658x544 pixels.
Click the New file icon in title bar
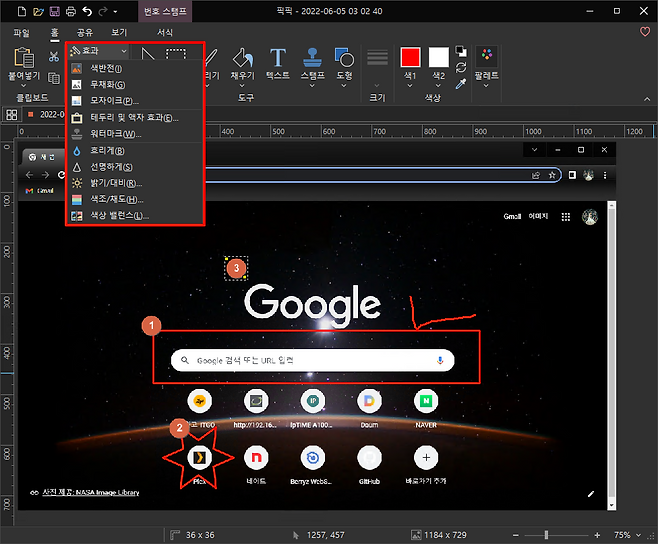pos(22,11)
